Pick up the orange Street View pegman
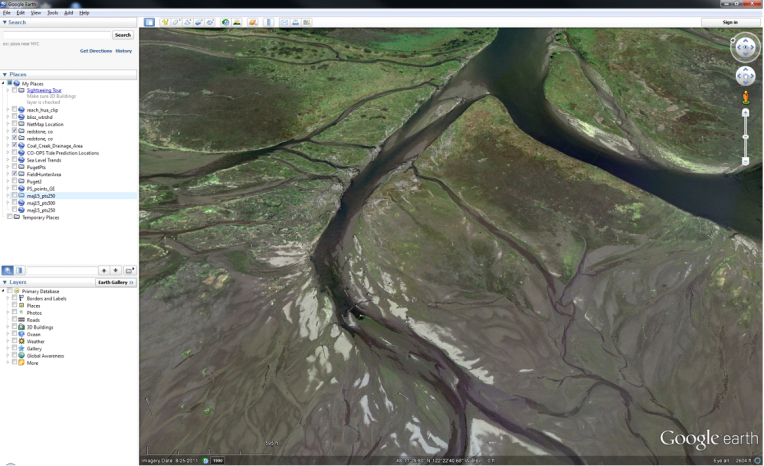This screenshot has width=764, height=466. click(746, 97)
